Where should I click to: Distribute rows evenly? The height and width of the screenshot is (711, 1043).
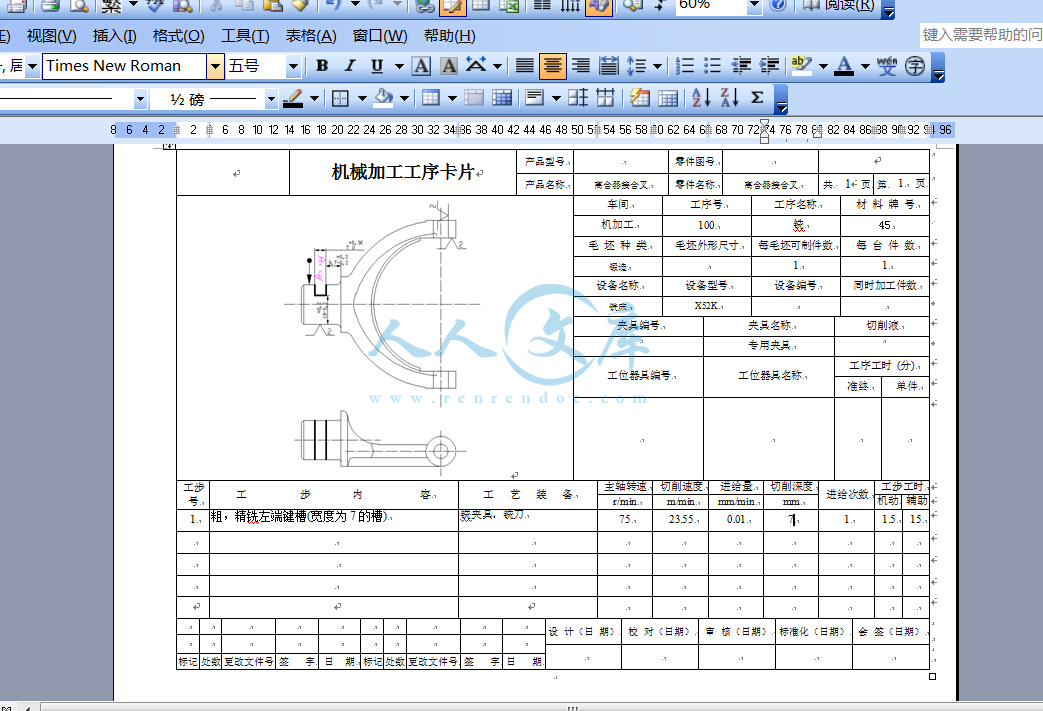(578, 98)
